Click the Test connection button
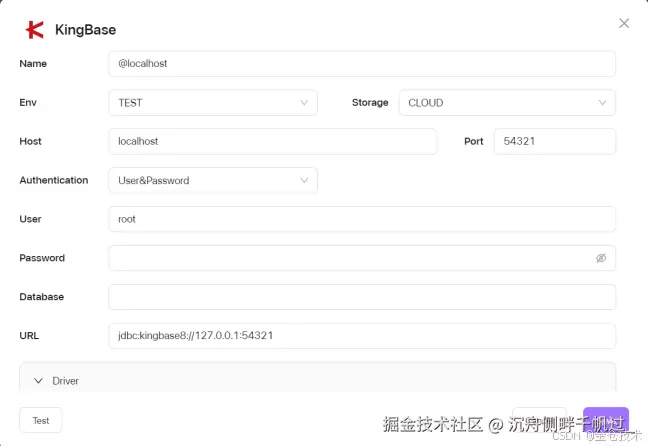This screenshot has width=648, height=447. 40,421
